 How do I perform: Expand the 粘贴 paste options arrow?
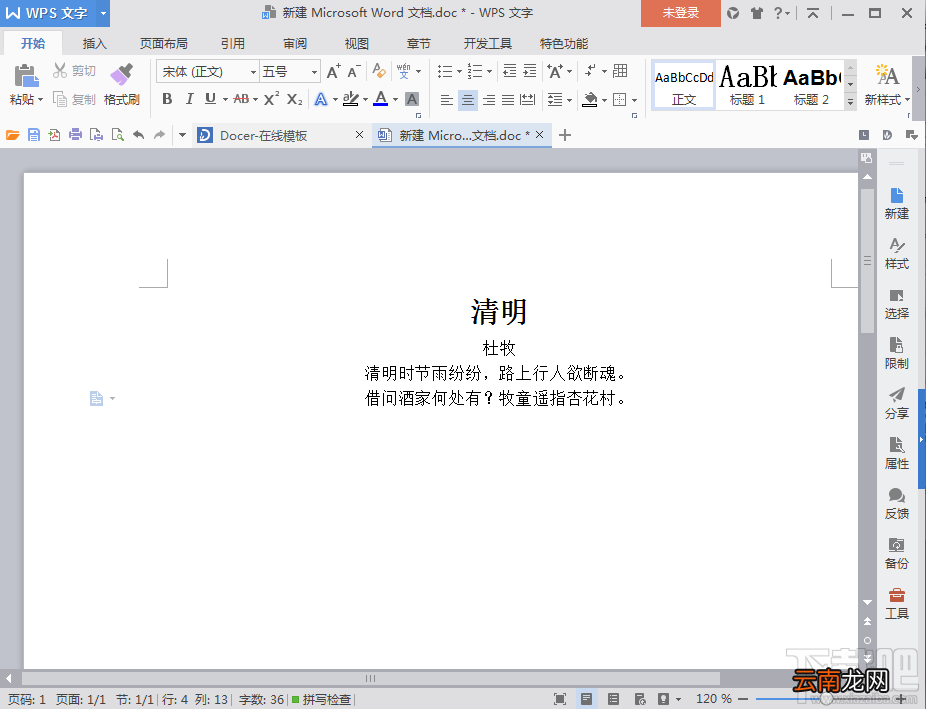pos(41,100)
